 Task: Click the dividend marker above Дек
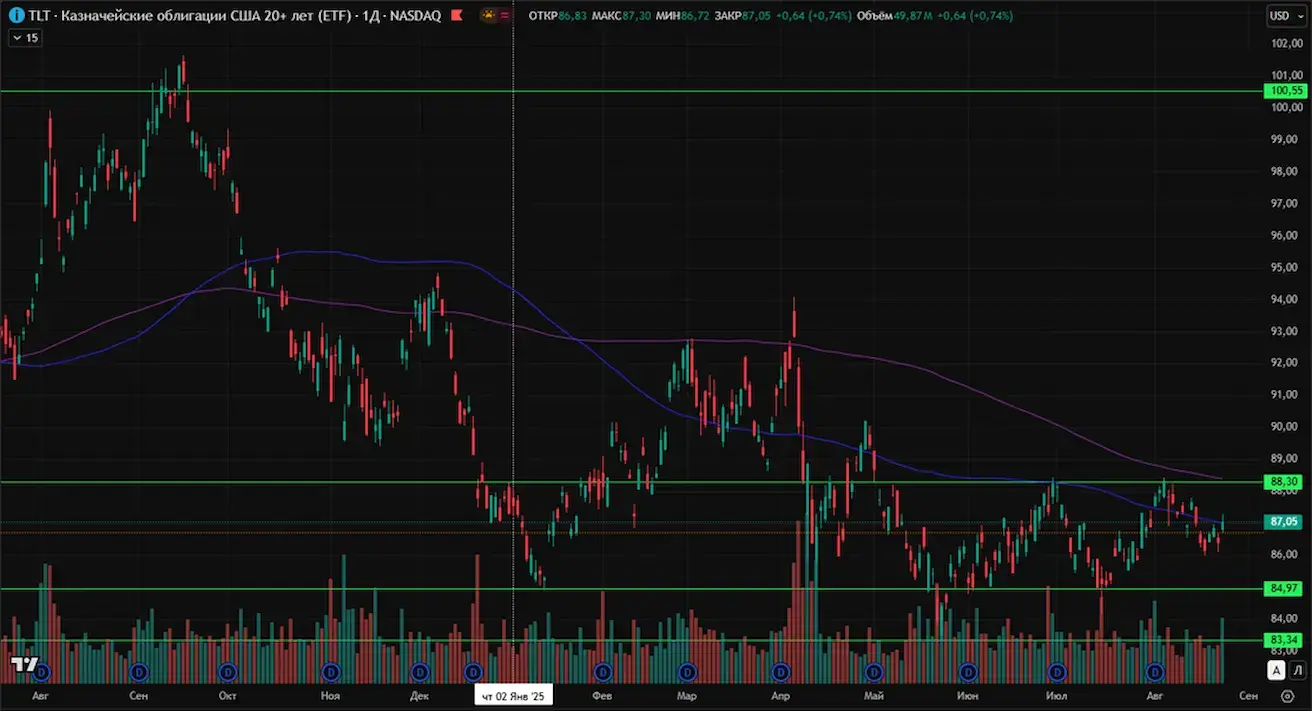click(420, 670)
